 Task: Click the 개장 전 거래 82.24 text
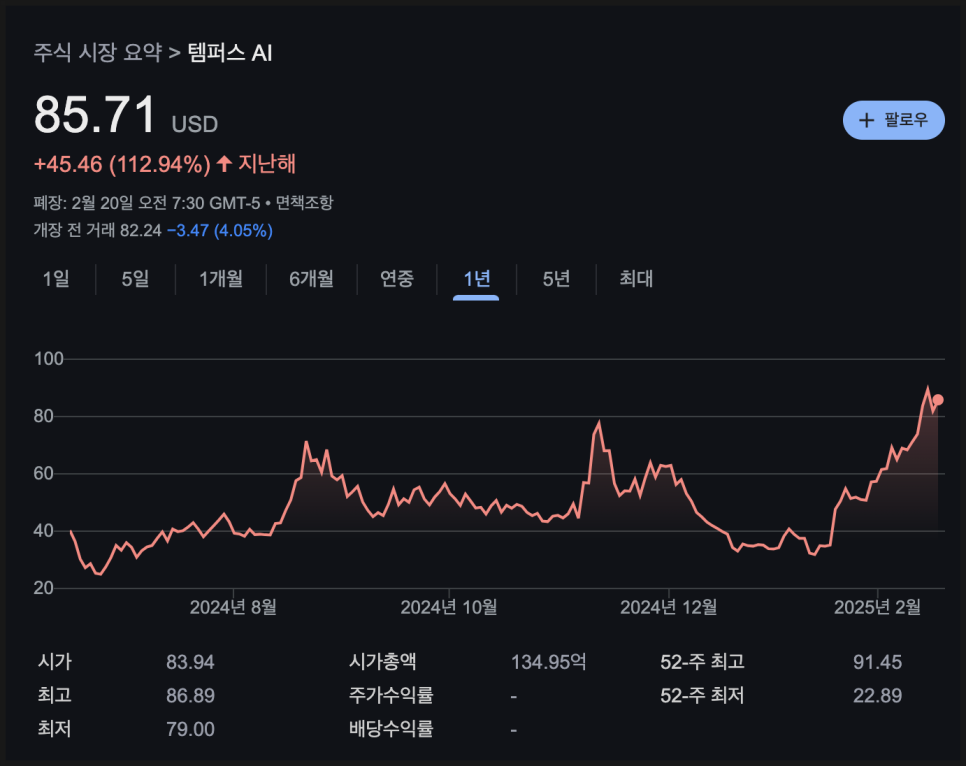coord(97,230)
